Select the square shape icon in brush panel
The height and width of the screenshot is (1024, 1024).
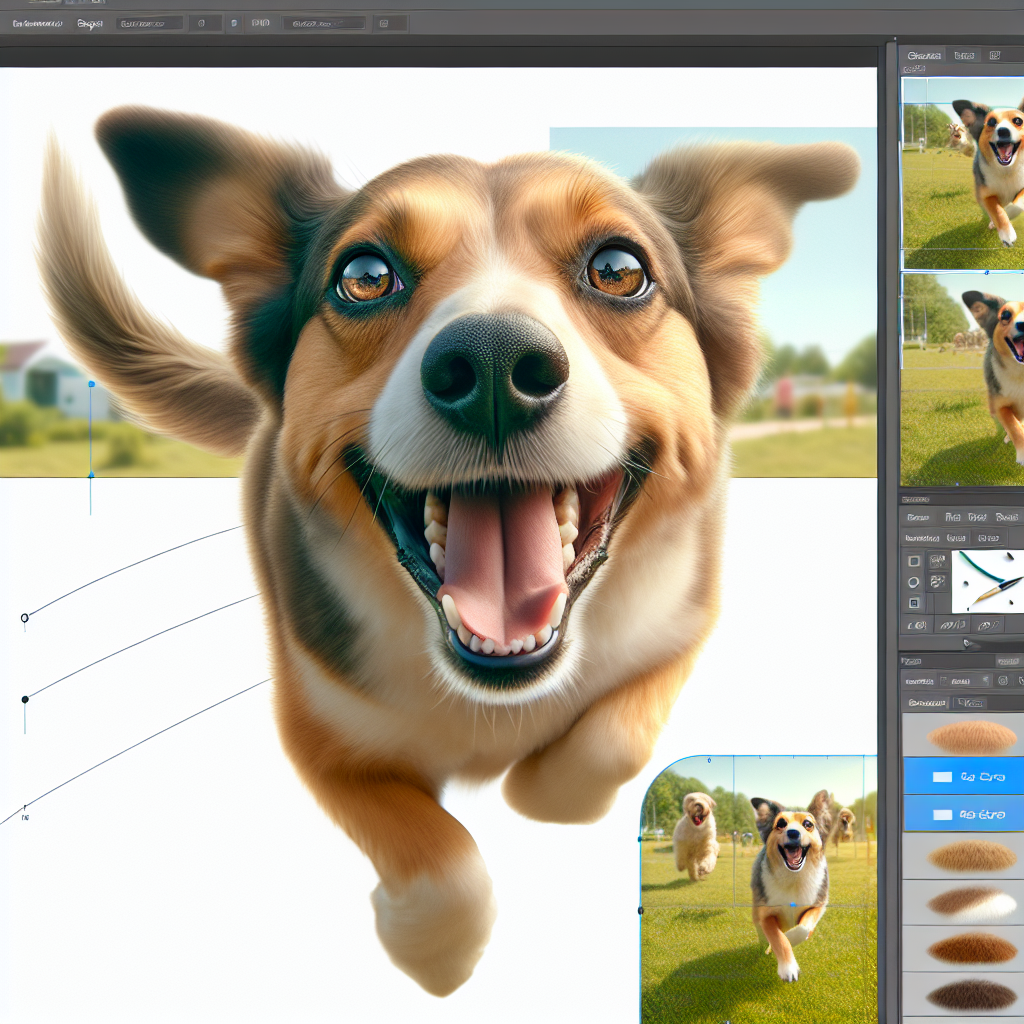pyautogui.click(x=914, y=561)
